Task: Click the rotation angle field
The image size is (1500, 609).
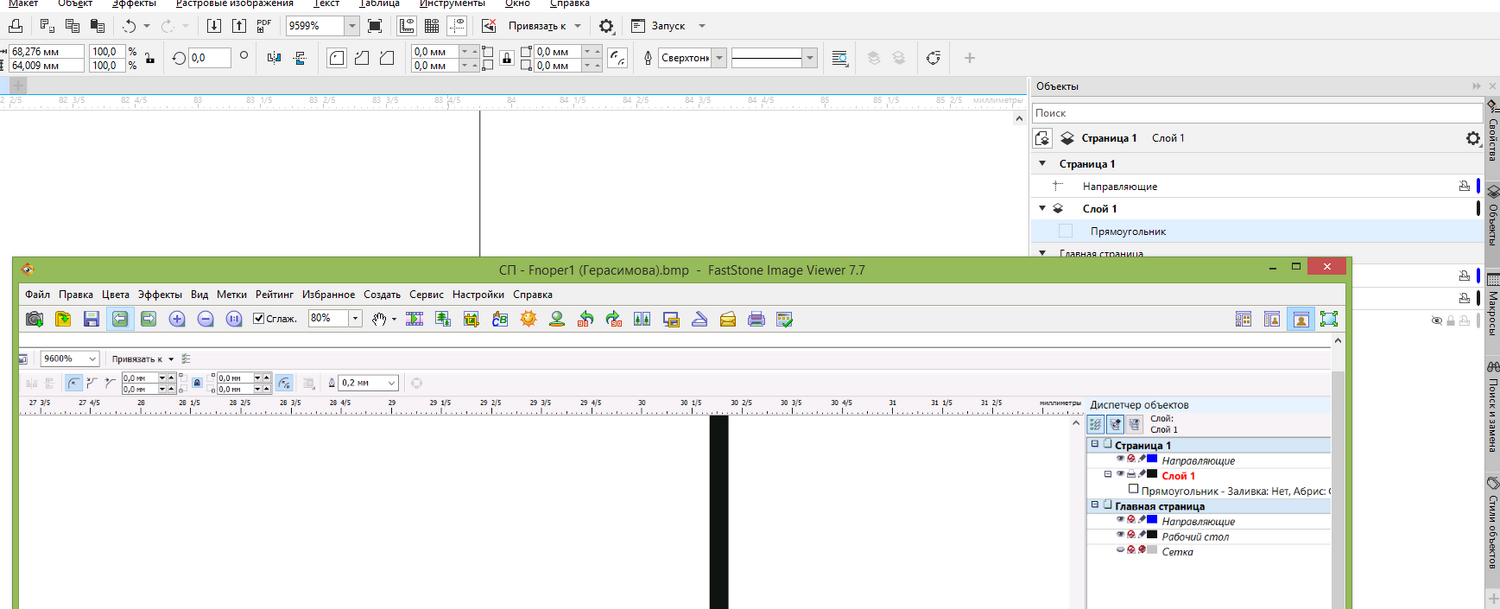Action: (210, 58)
